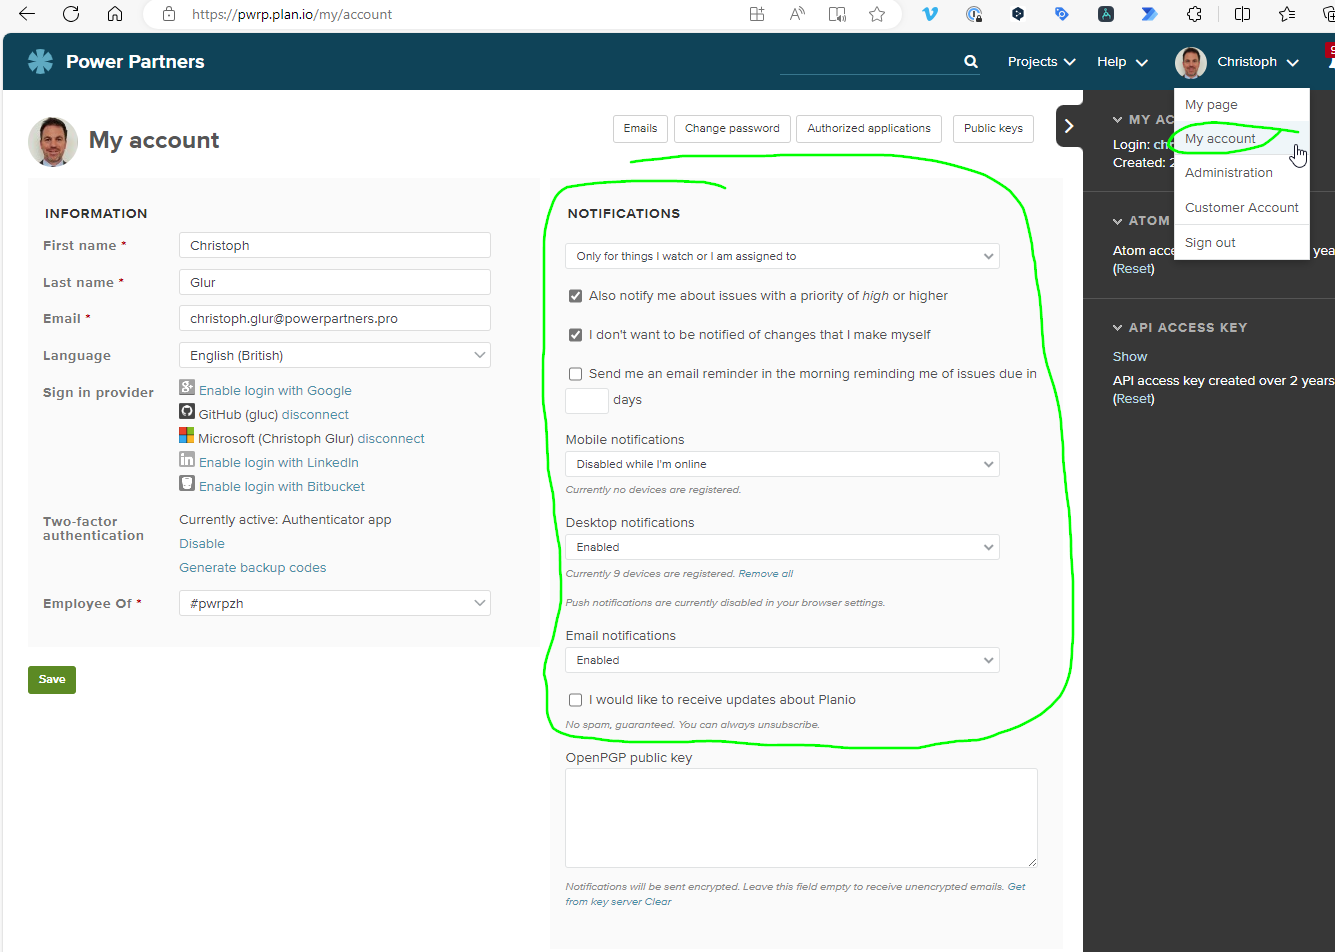1335x952 pixels.
Task: Click the Google sign-in provider icon
Action: coord(187,387)
